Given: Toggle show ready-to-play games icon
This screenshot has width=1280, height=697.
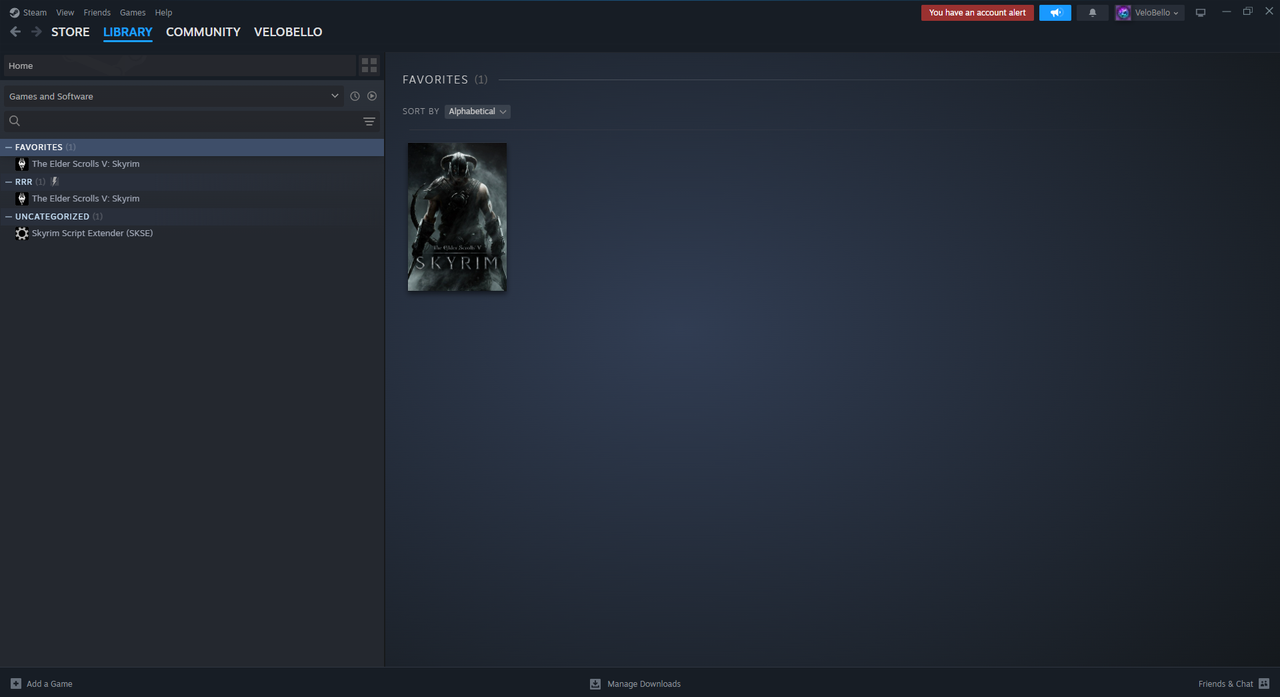Looking at the screenshot, I should (x=372, y=96).
